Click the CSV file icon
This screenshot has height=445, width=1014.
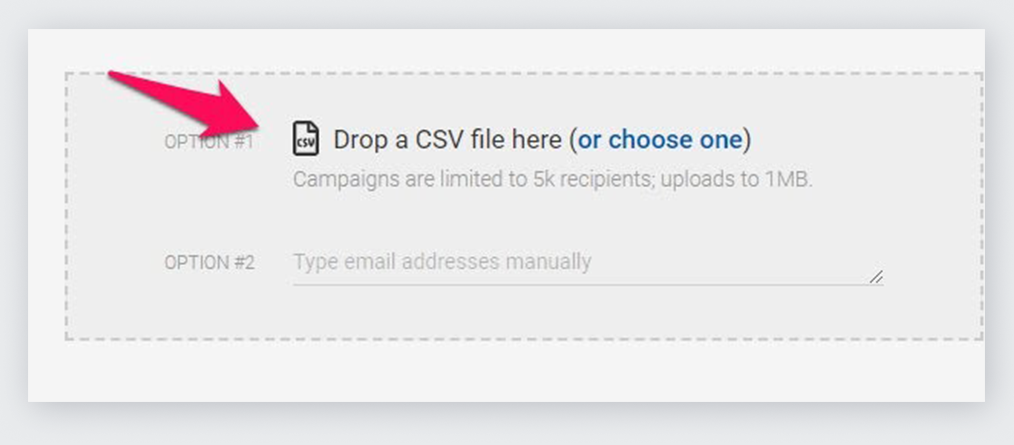(x=305, y=138)
